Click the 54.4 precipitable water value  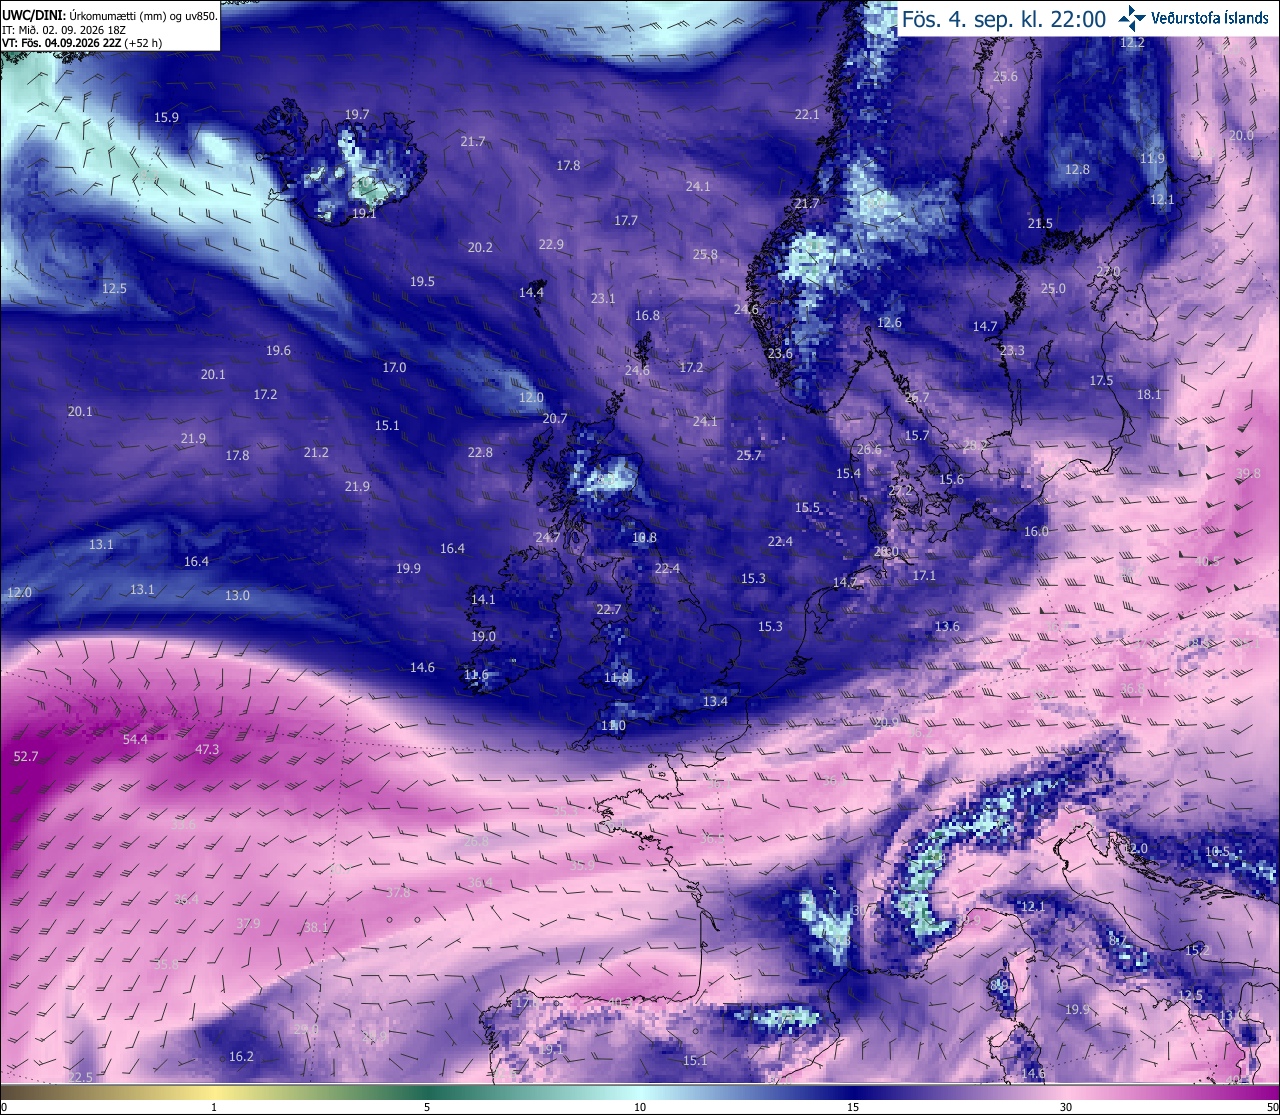pos(135,740)
